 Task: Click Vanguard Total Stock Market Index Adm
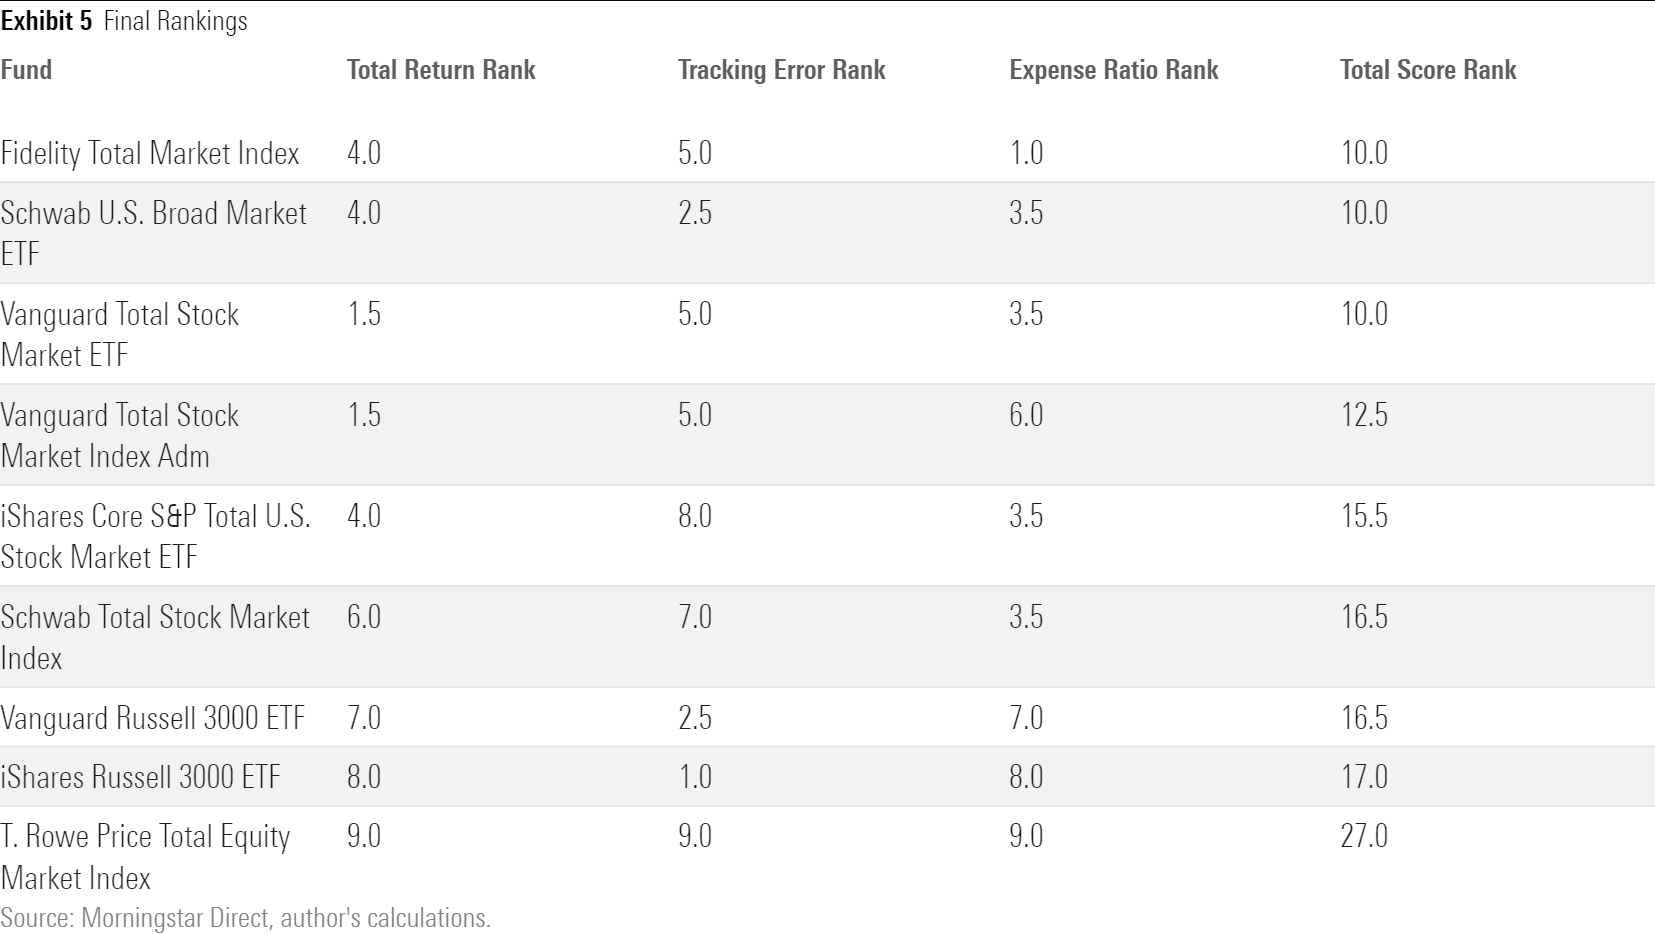pyautogui.click(x=119, y=435)
